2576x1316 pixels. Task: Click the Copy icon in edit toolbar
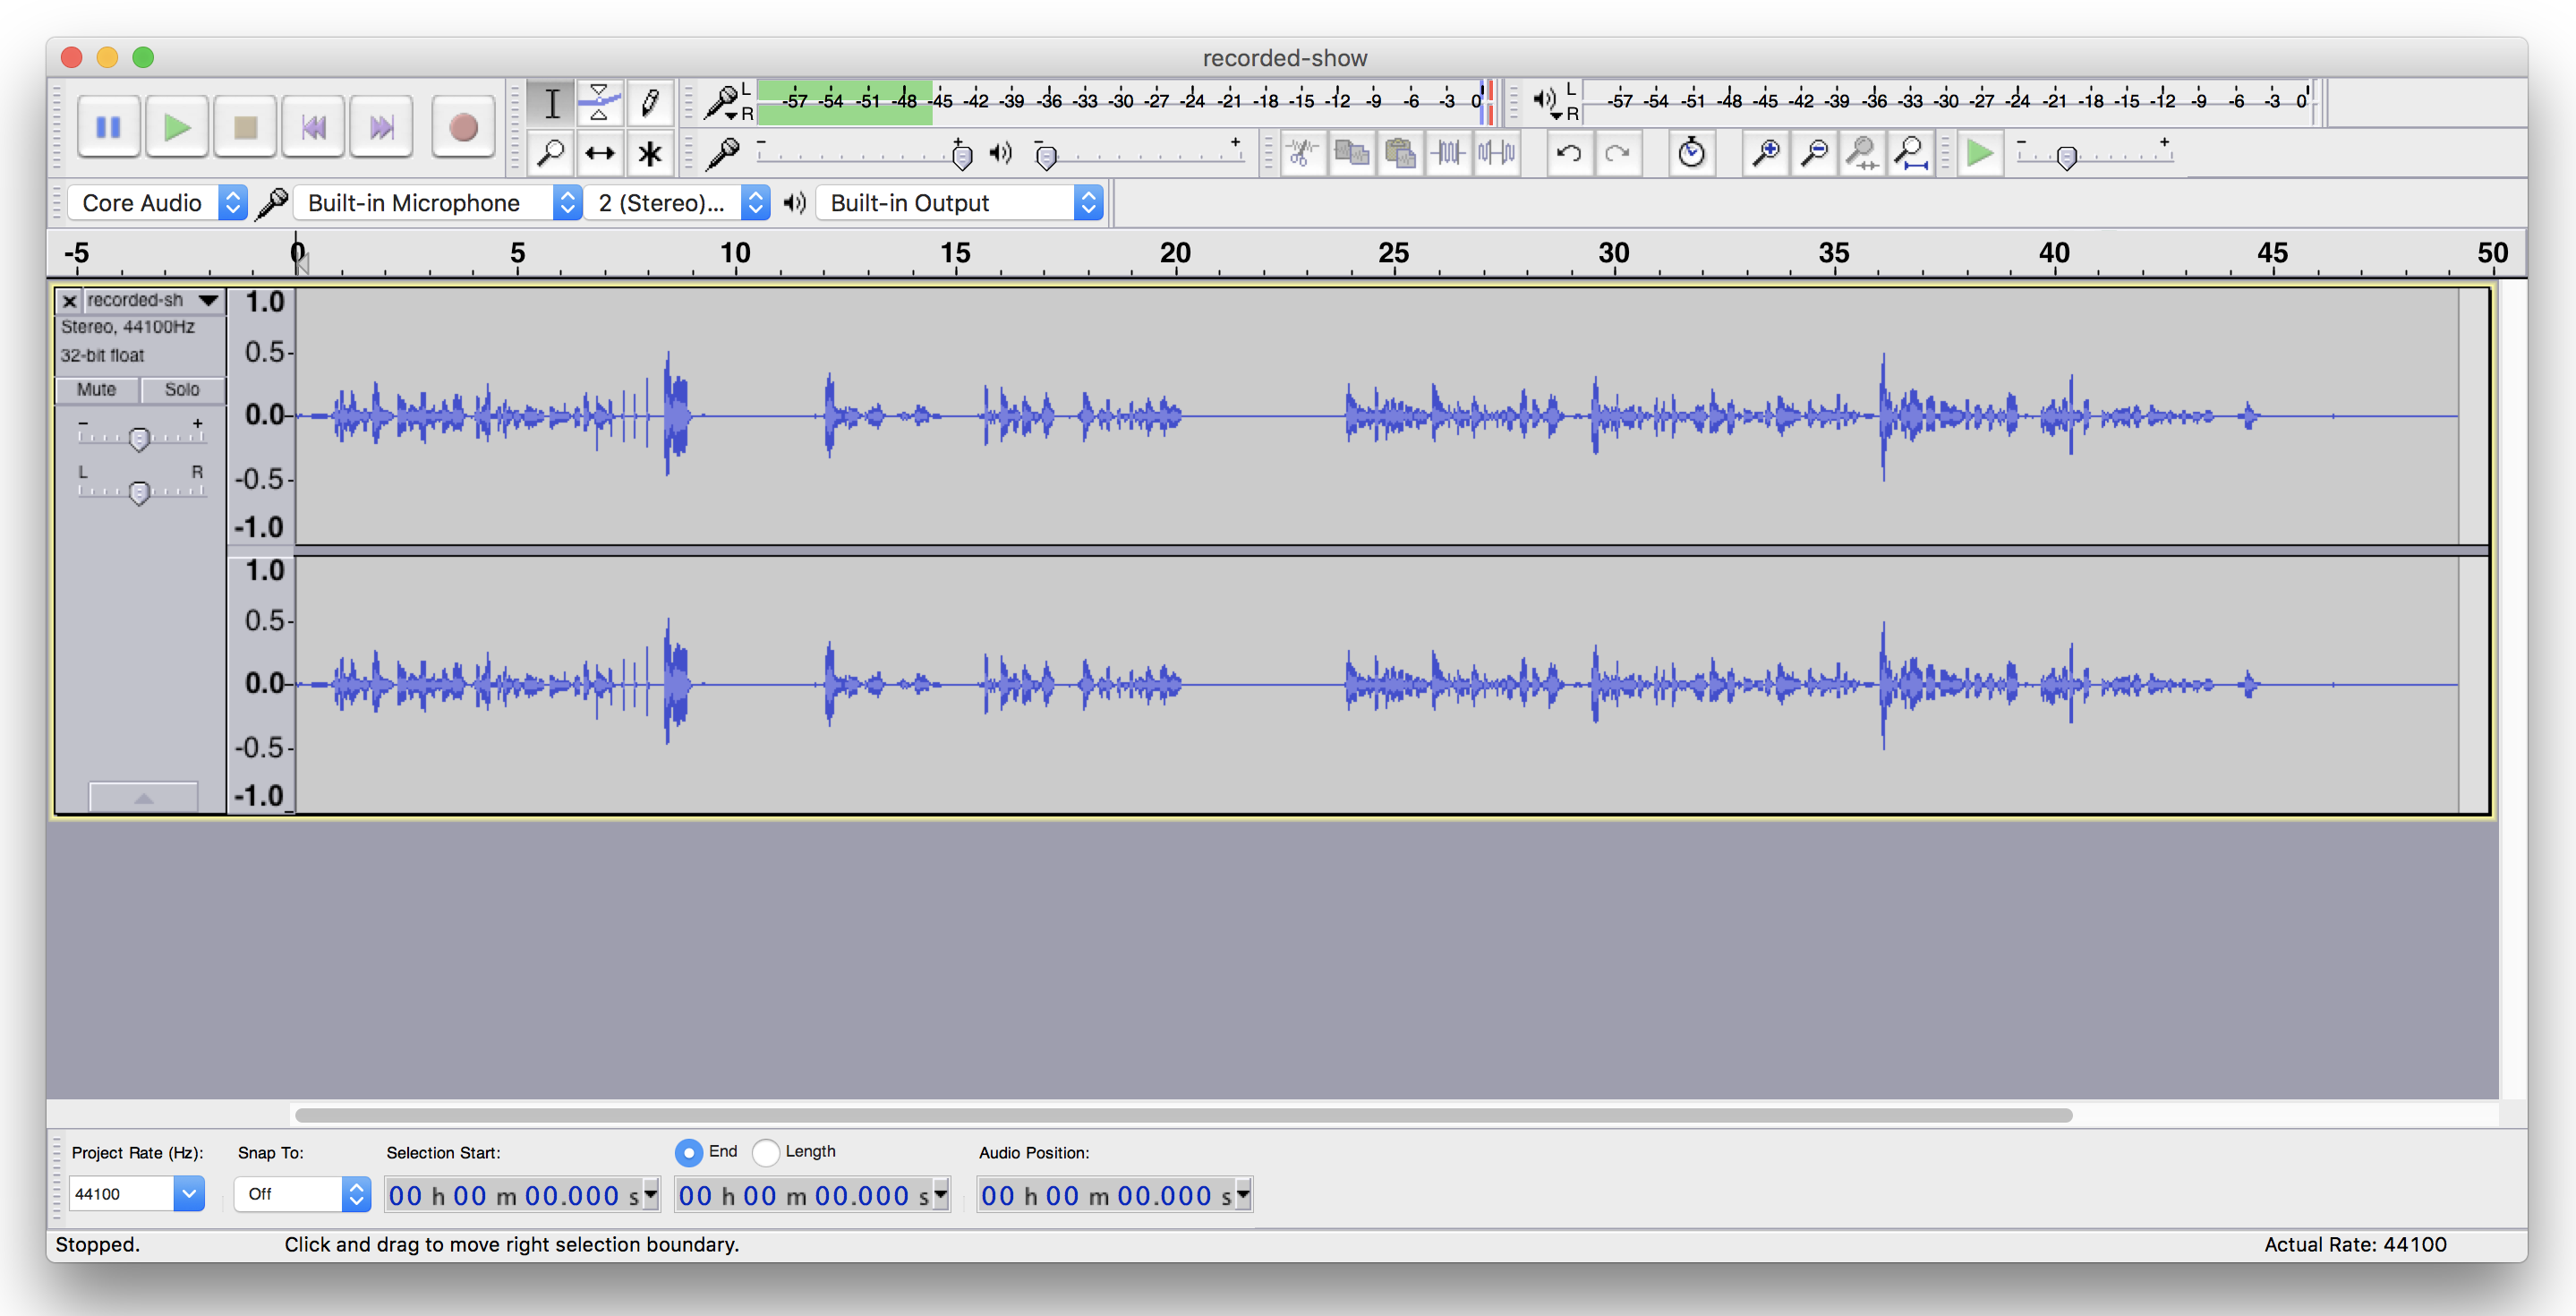[1351, 153]
